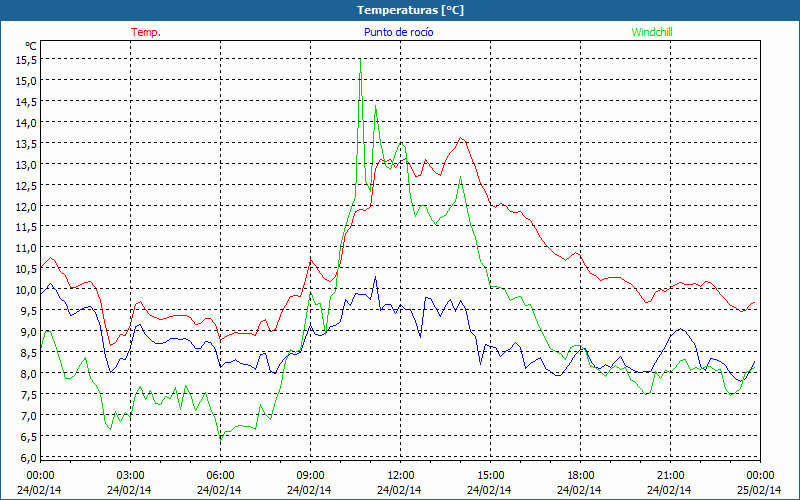
Task: Click the 9,5 y-axis value
Action: pos(30,311)
